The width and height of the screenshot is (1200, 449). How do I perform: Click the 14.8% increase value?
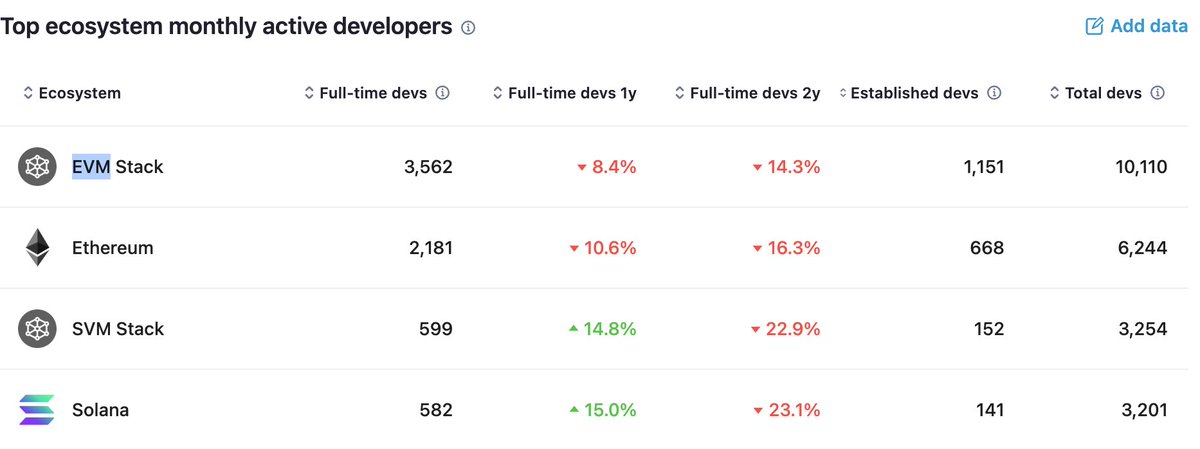(603, 329)
